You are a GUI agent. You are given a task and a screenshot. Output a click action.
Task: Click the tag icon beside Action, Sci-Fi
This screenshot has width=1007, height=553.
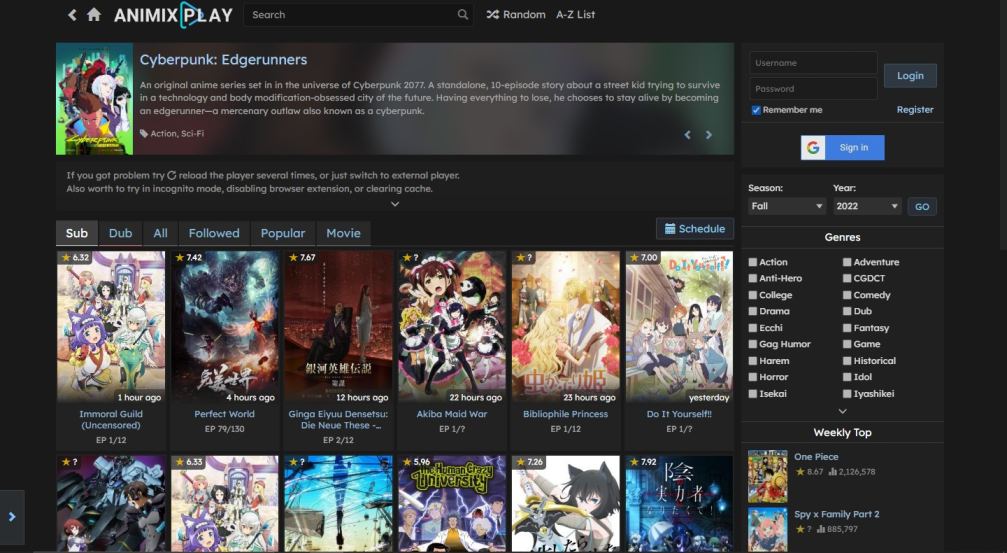point(144,134)
